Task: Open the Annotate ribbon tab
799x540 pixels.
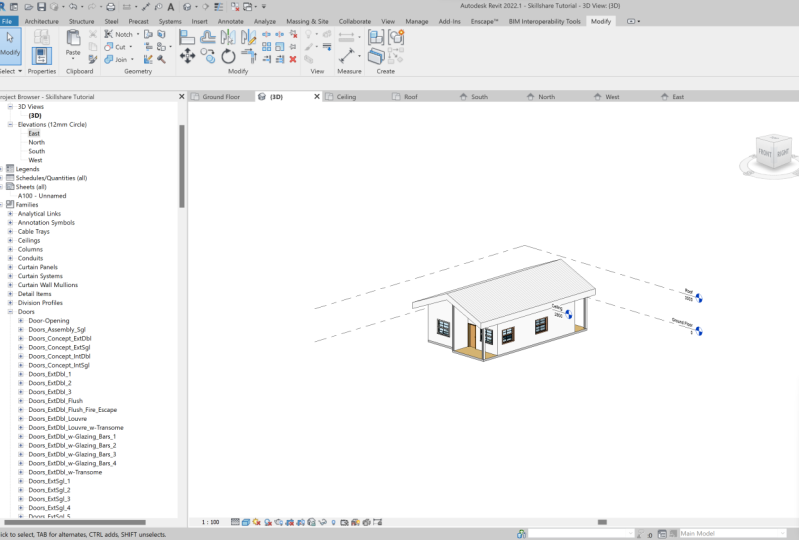Action: click(x=230, y=21)
